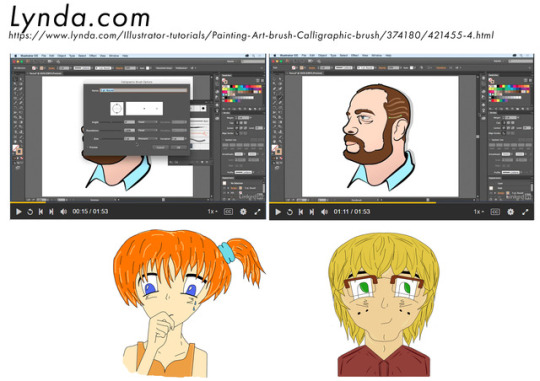Screen dimensions: 540x381
Task: Click OK in the Calligraphic Brush Options dialog
Action: pos(179,147)
